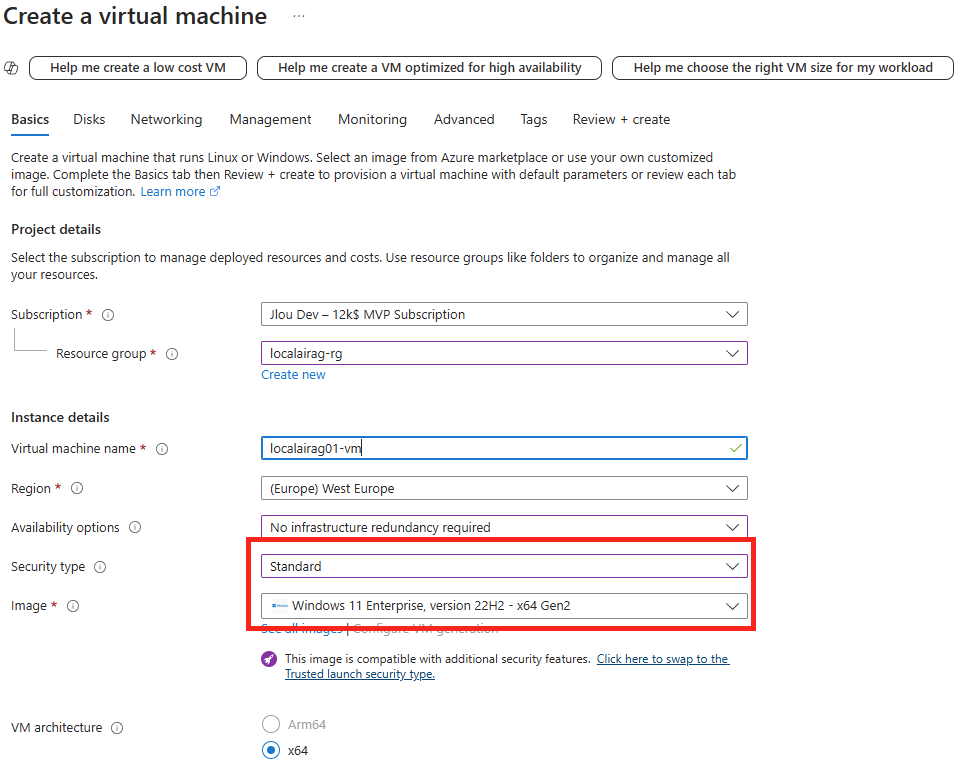Screen dimensions: 962x769
Task: Show info tooltip for Subscription
Action: coord(108,315)
